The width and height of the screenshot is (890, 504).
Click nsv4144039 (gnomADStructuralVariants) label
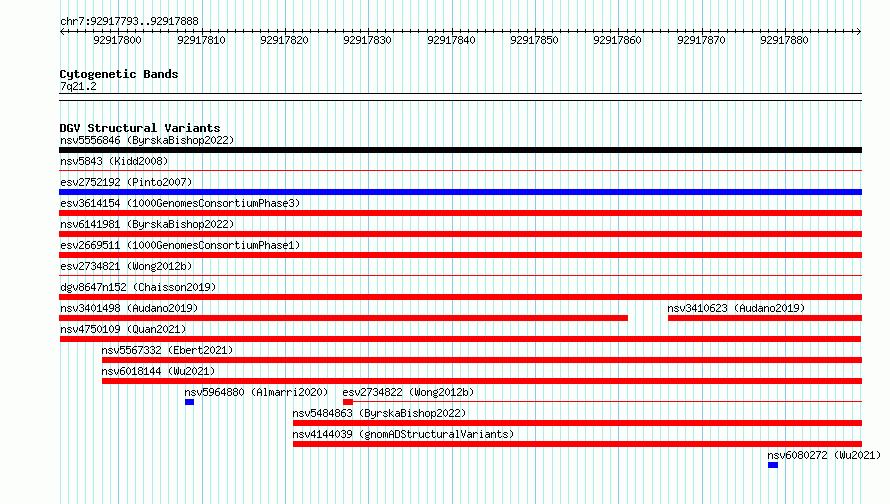tap(403, 434)
